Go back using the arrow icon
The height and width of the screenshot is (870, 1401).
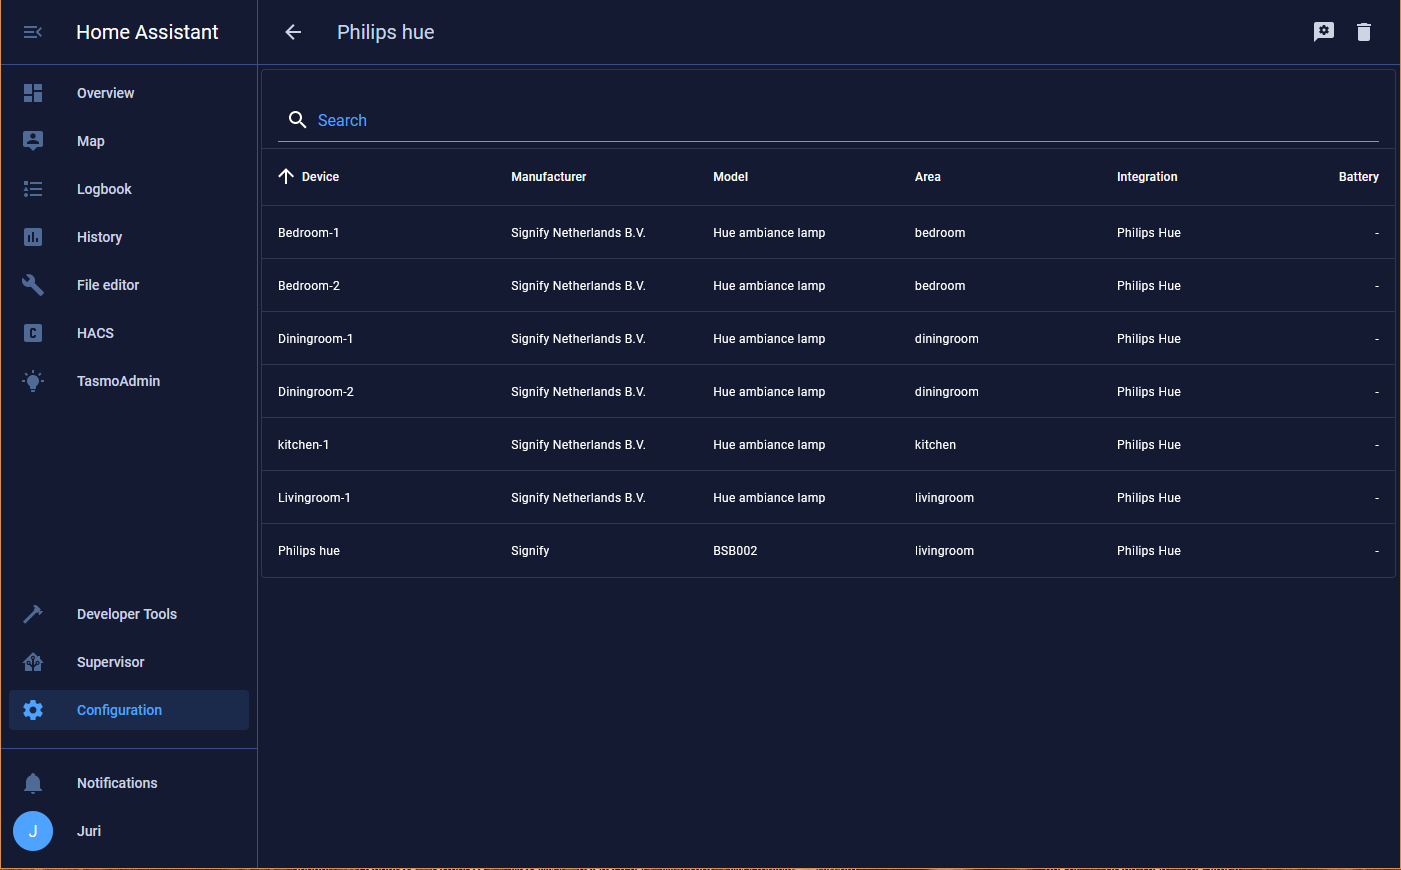coord(293,32)
